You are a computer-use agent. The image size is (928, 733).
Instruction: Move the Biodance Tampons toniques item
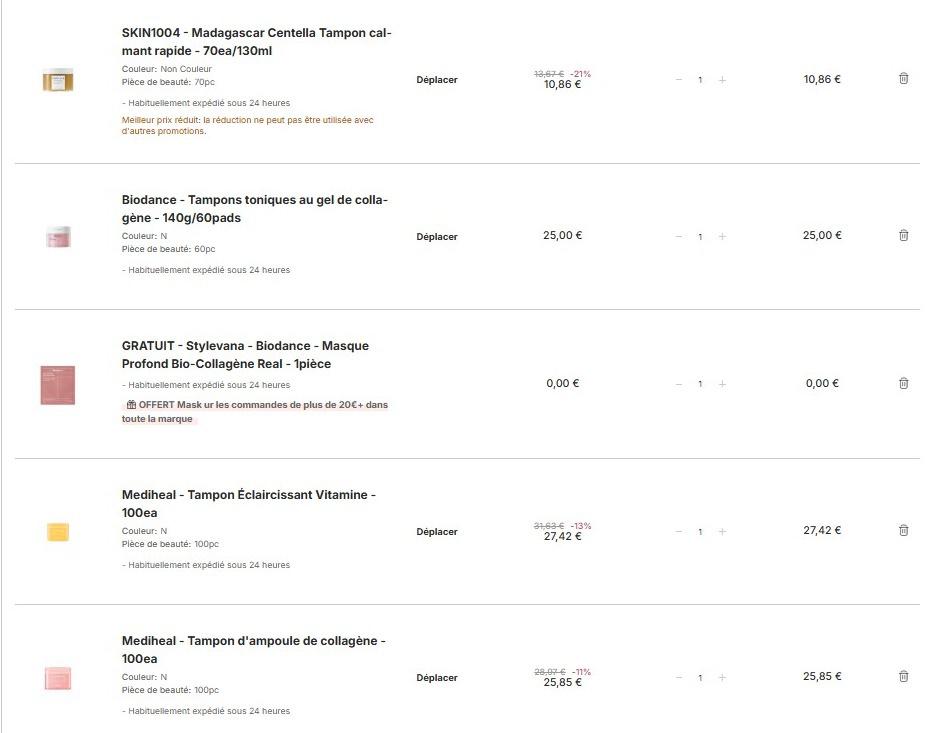click(437, 237)
